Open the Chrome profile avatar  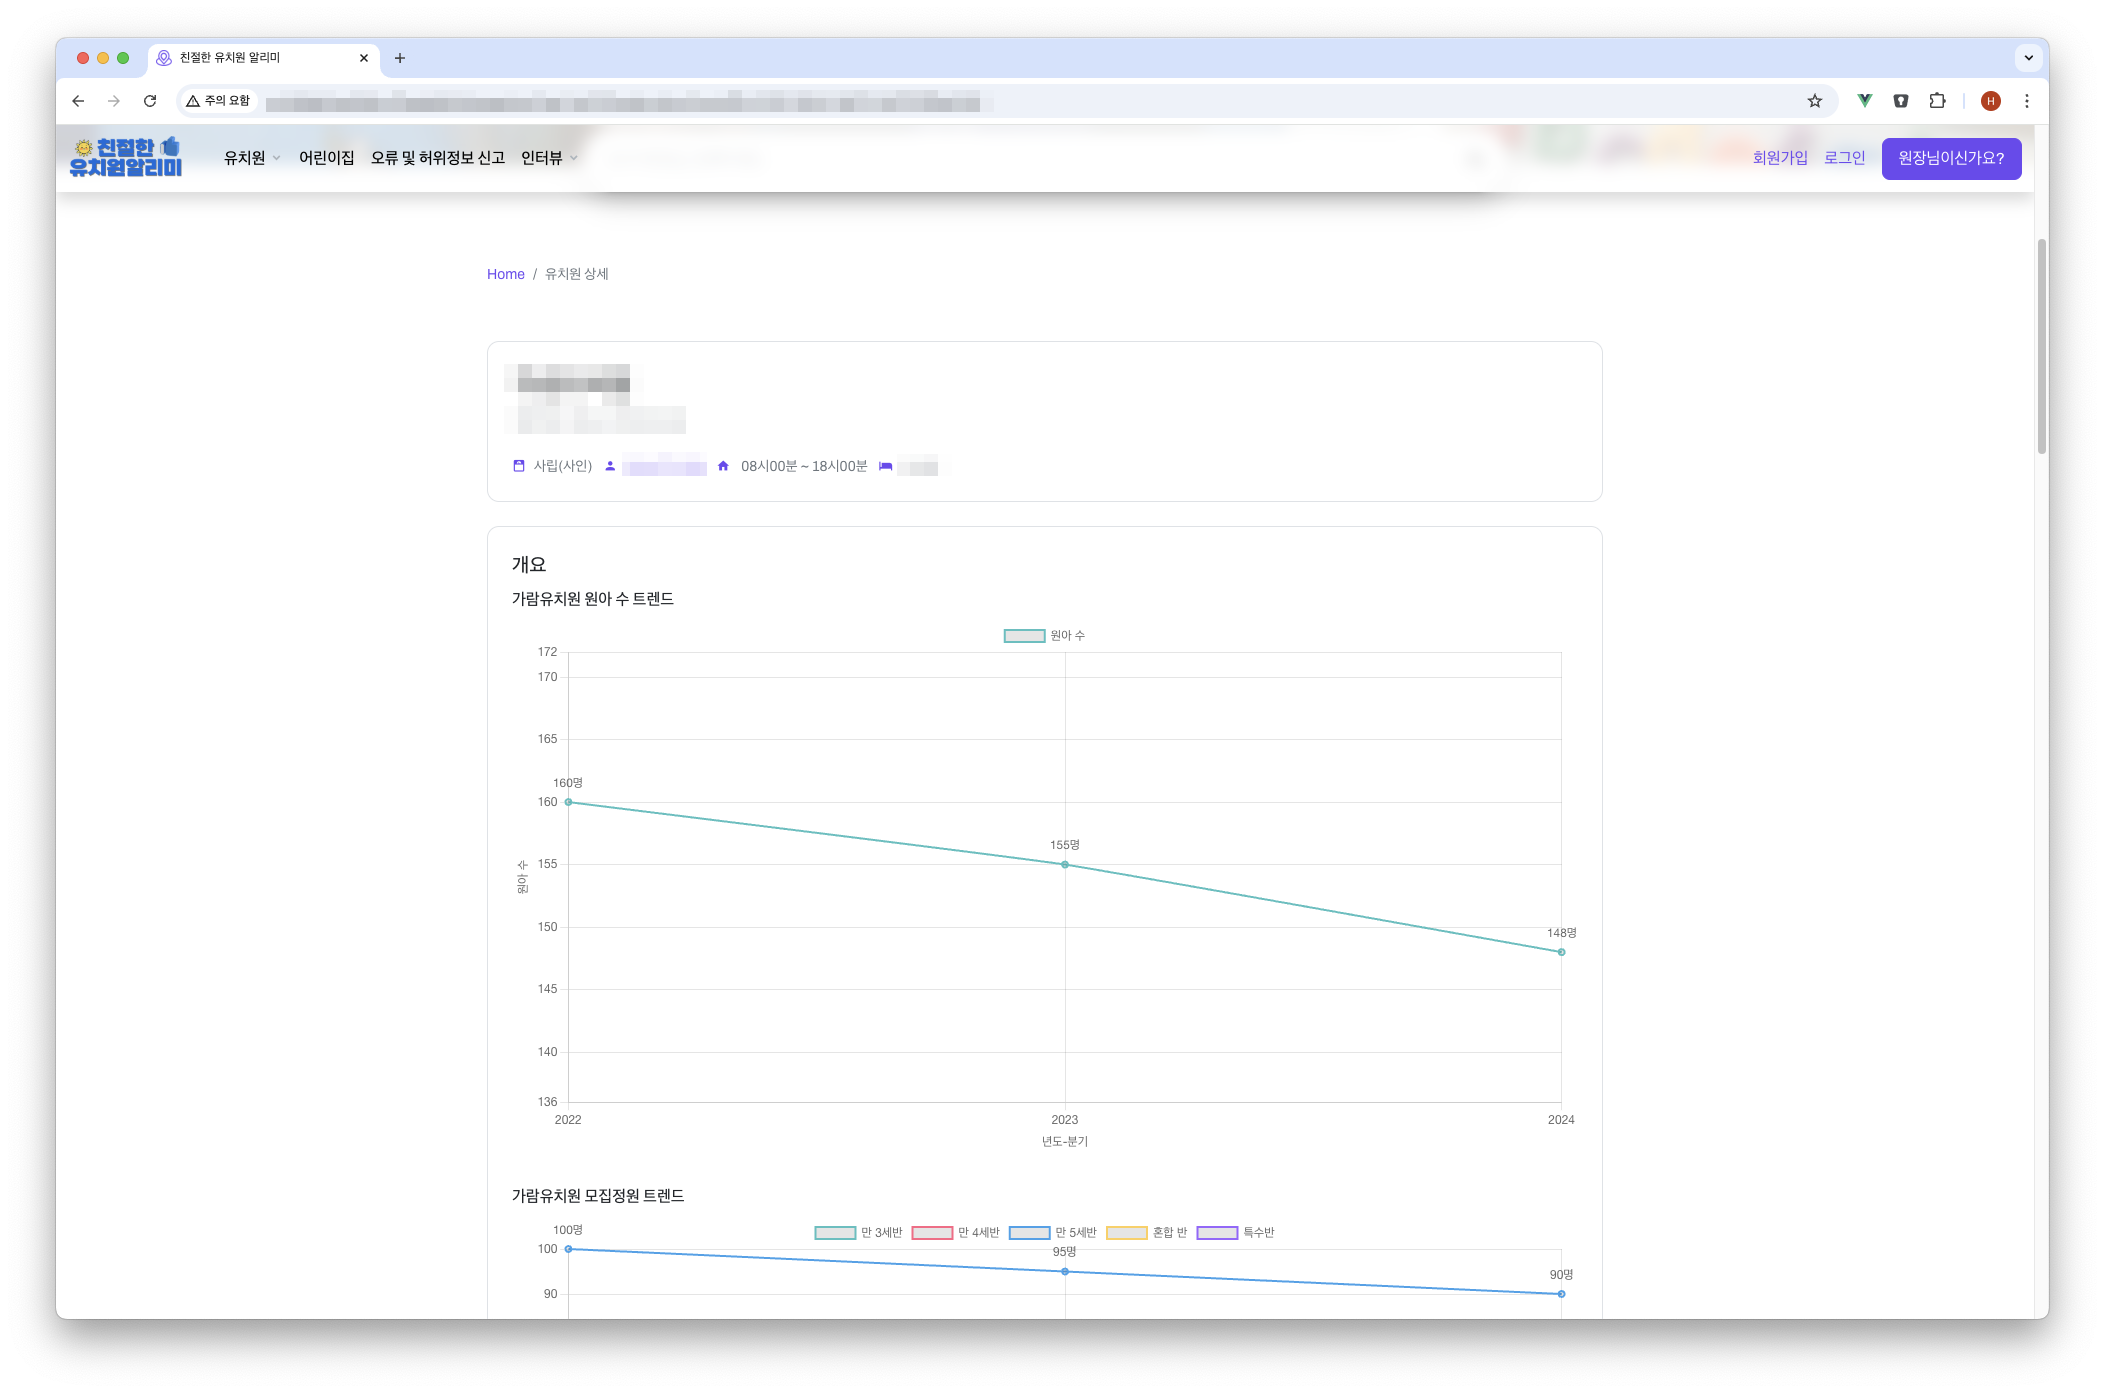[1991, 101]
